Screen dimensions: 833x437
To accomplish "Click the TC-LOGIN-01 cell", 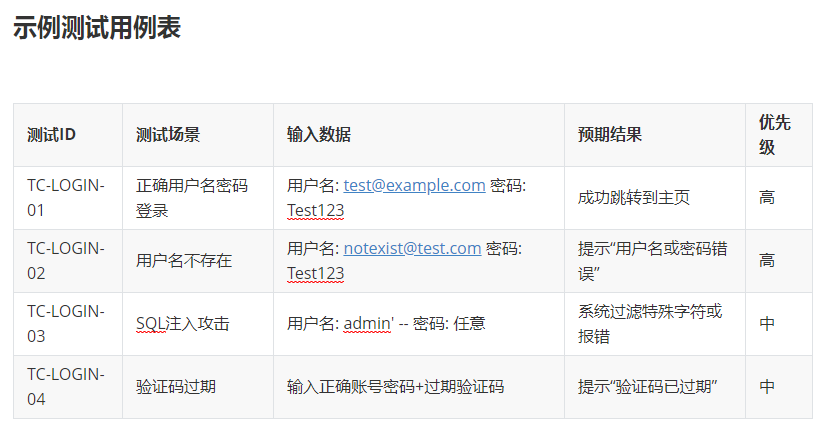I will click(68, 198).
